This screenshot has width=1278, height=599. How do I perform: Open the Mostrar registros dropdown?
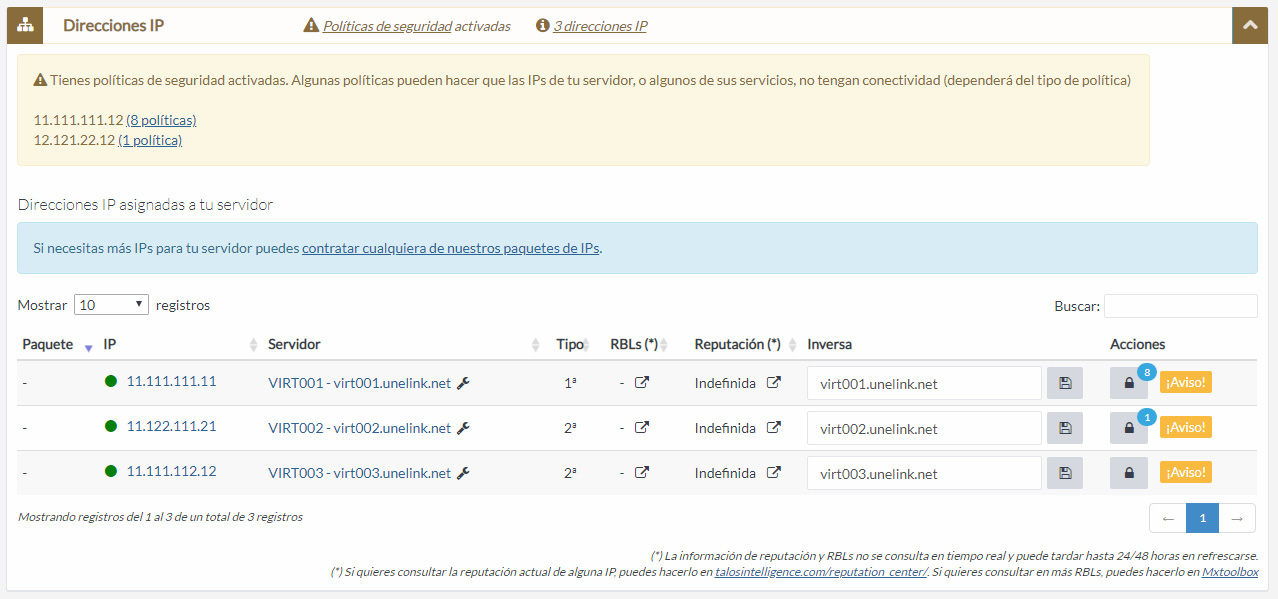point(111,305)
